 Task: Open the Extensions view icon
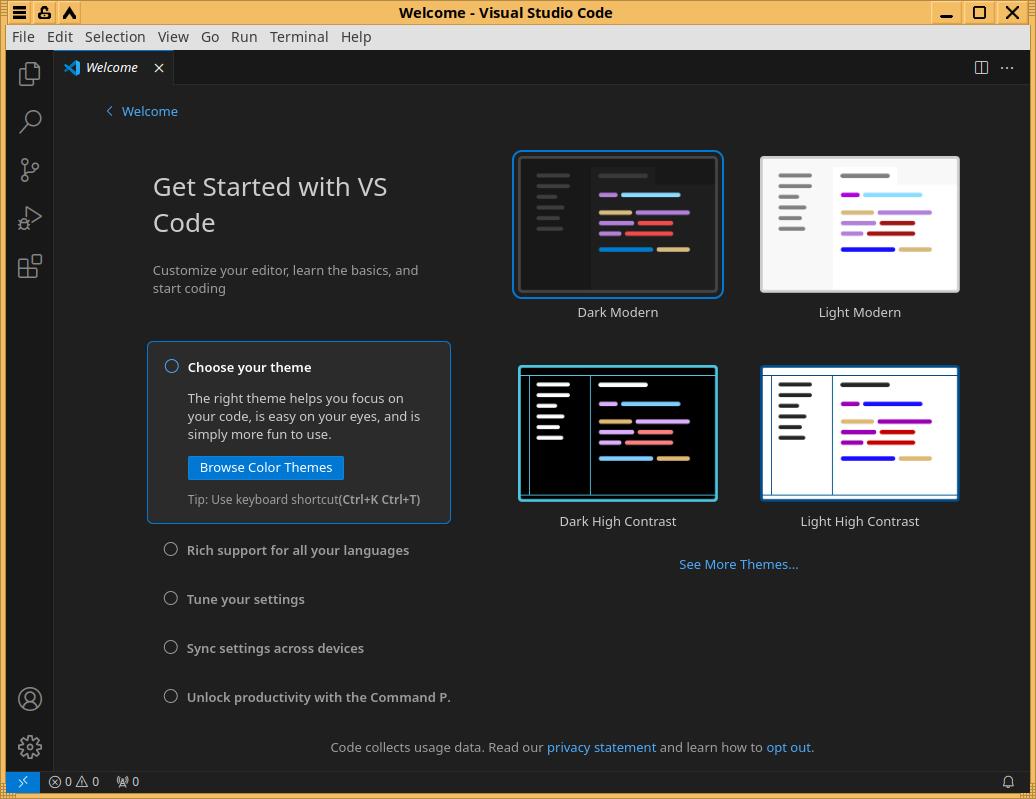[x=30, y=266]
